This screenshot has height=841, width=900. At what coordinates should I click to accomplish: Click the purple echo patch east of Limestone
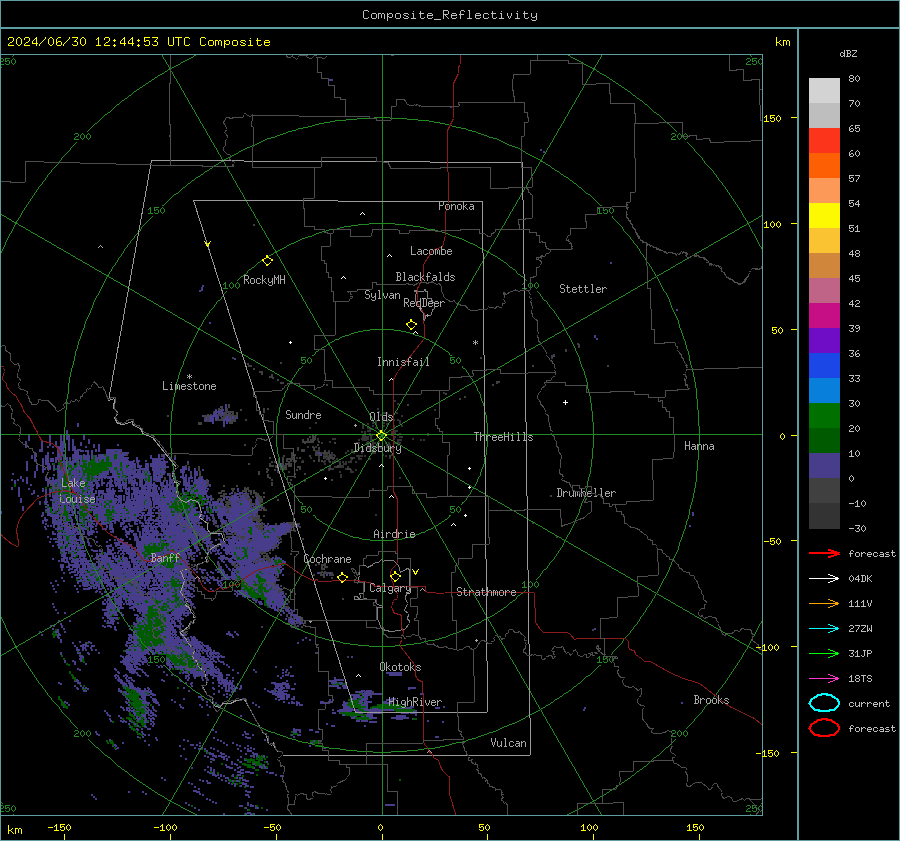click(220, 415)
